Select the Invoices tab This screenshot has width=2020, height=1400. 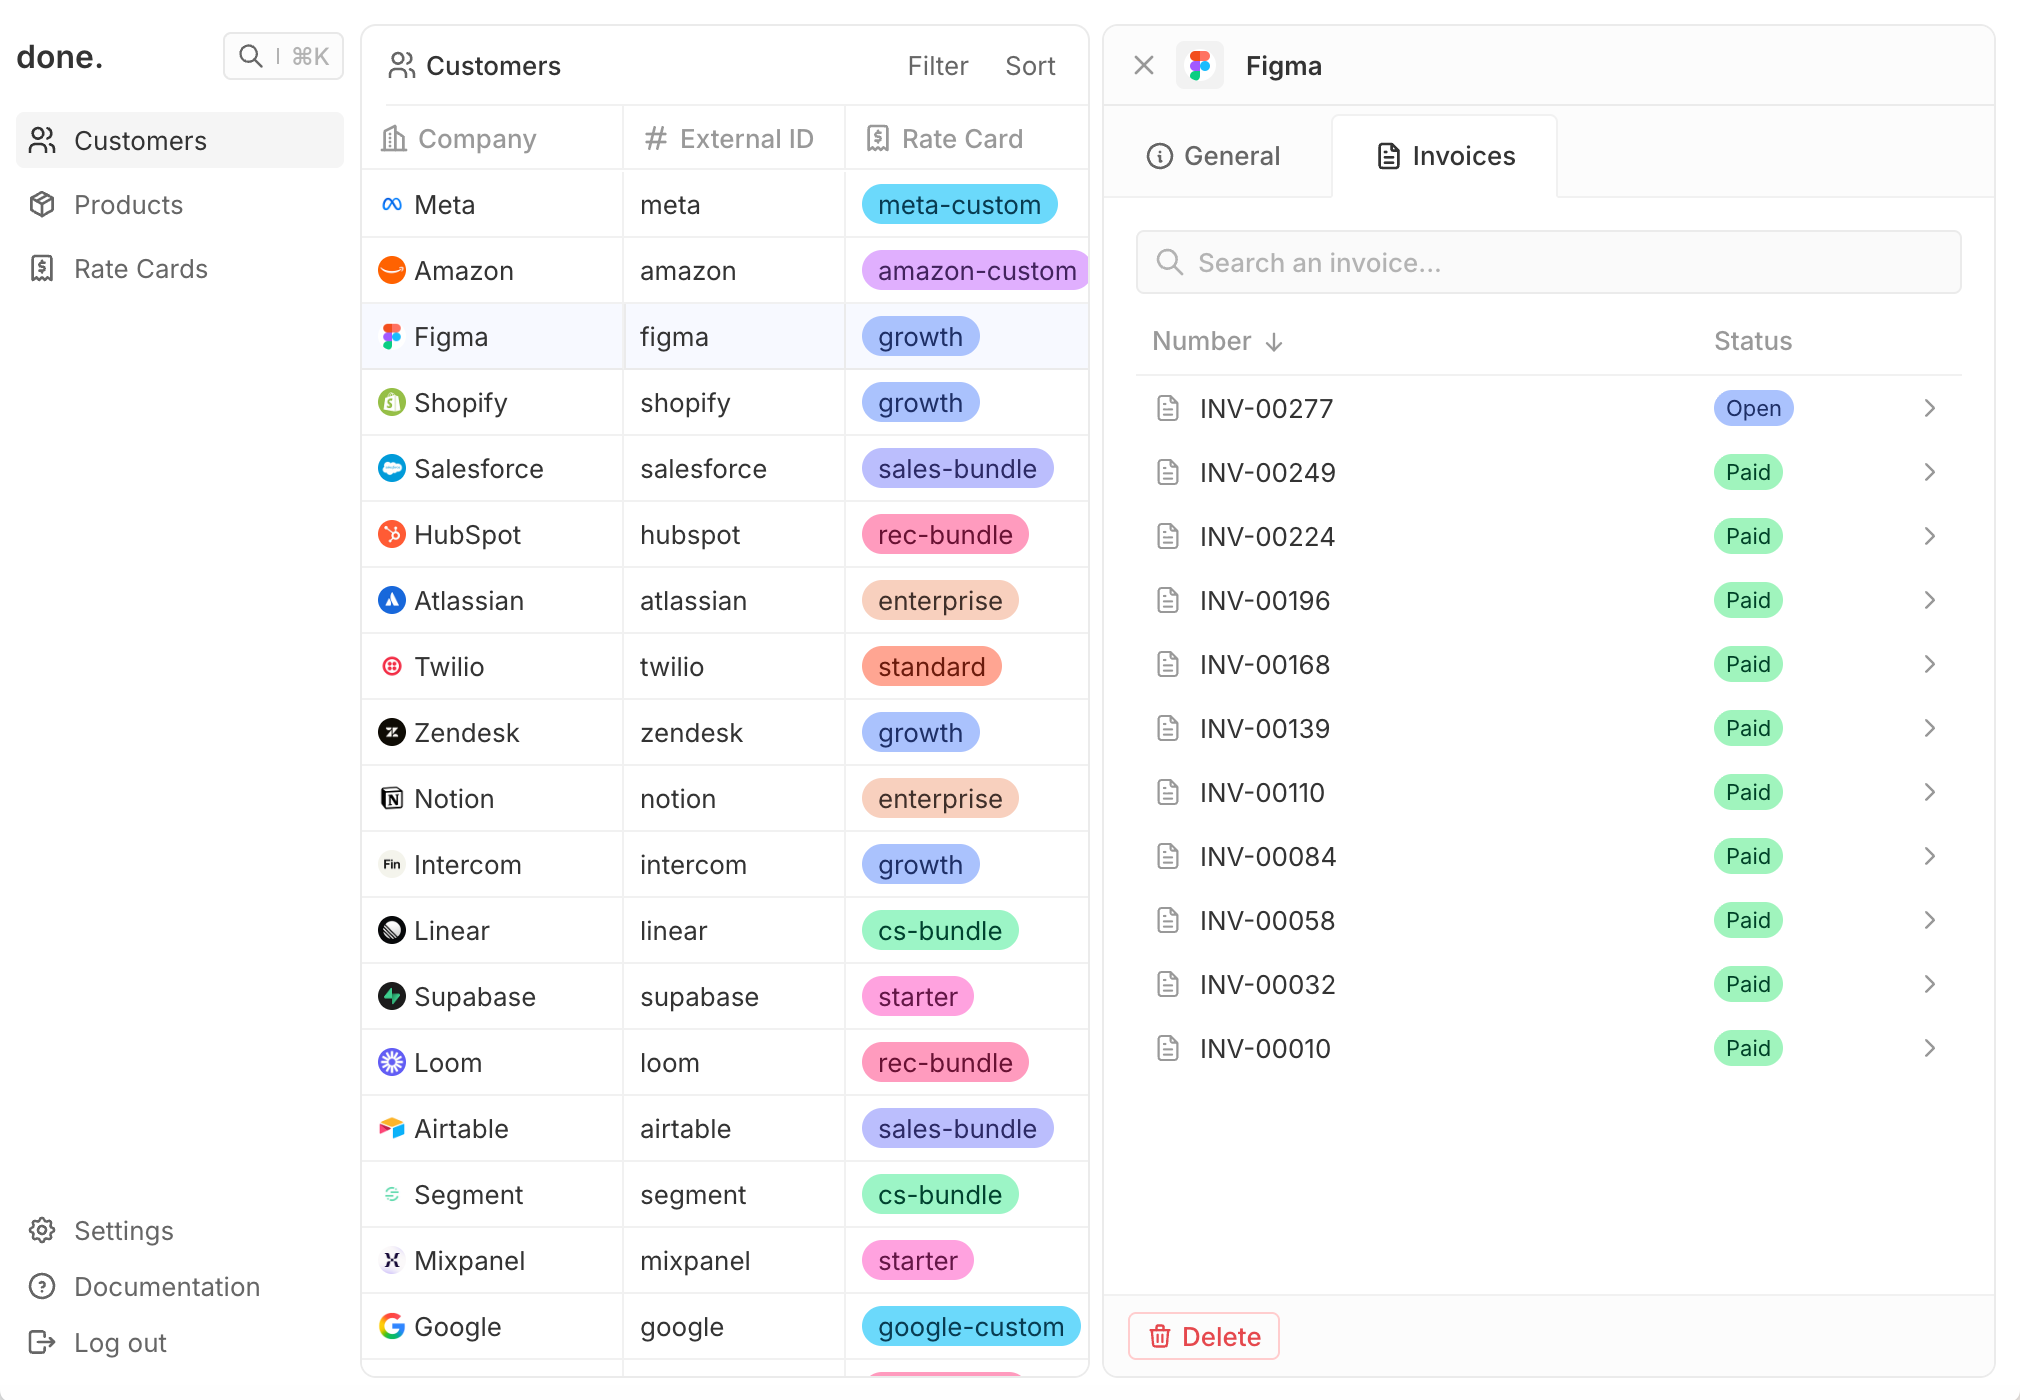[1445, 156]
